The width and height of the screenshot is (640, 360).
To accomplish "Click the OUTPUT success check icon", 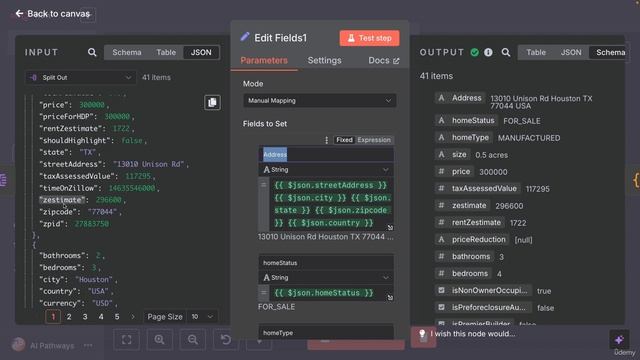I will tap(474, 52).
